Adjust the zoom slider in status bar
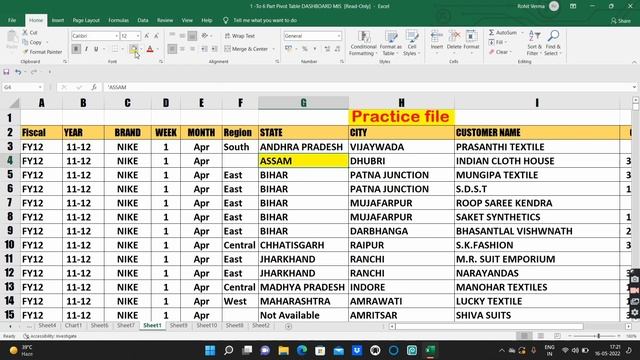 598,336
